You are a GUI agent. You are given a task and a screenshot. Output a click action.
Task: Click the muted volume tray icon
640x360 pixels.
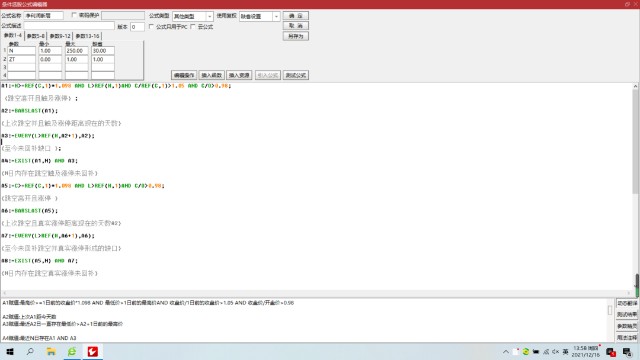click(556, 352)
